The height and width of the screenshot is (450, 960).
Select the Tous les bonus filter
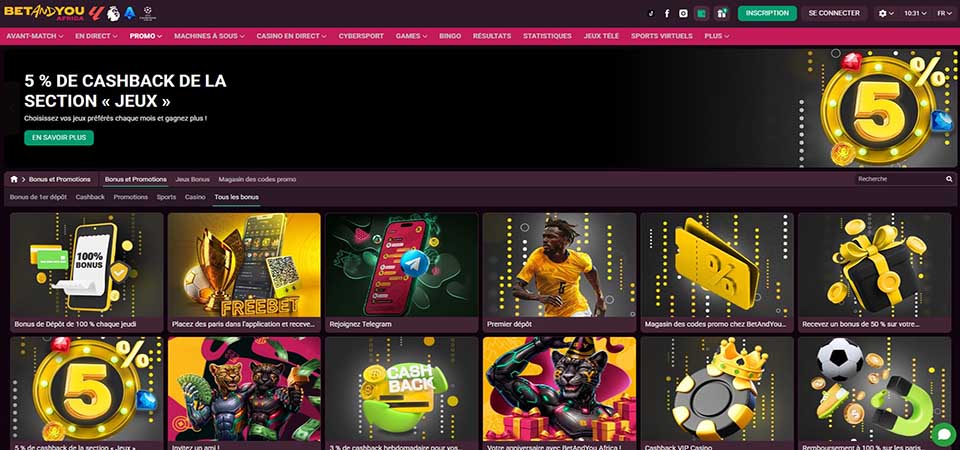point(236,197)
